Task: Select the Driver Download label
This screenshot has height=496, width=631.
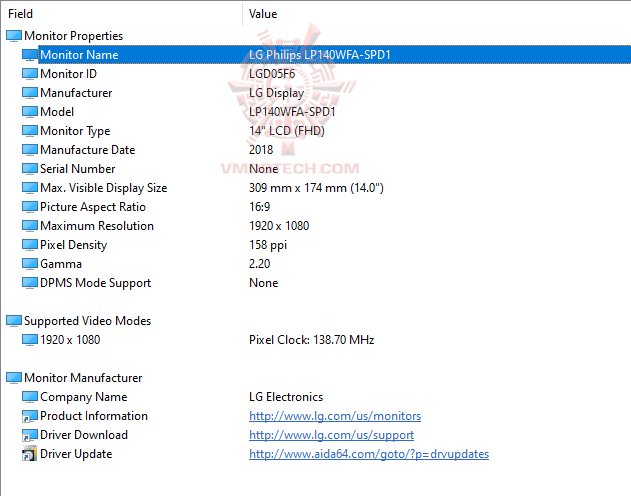Action: [x=84, y=435]
